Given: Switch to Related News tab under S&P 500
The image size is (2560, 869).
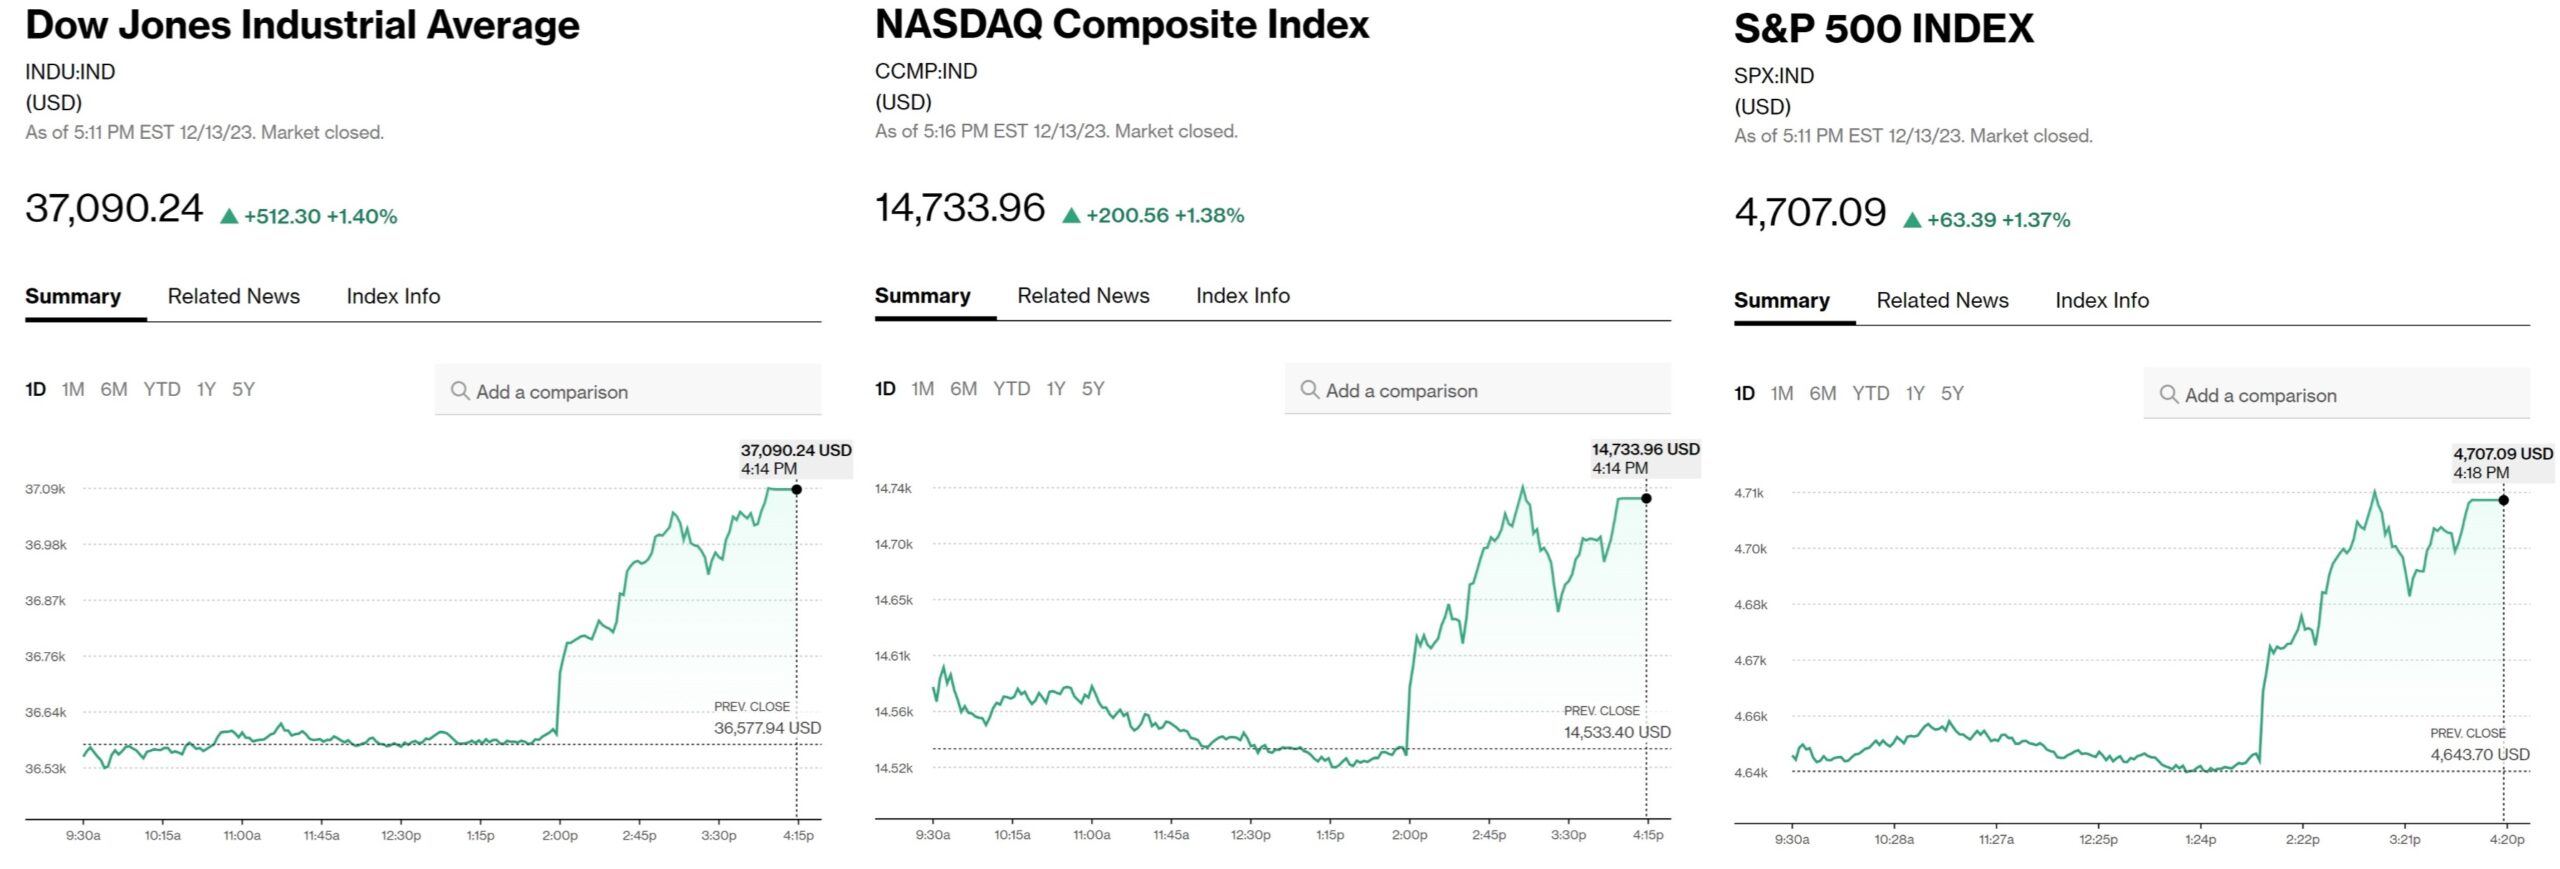Looking at the screenshot, I should (1942, 300).
